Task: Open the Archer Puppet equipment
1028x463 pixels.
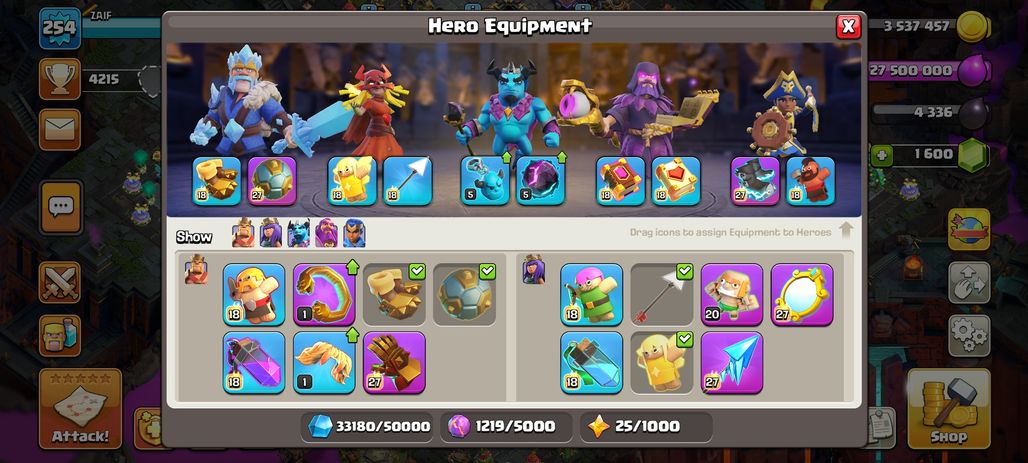Action: pyautogui.click(x=591, y=294)
